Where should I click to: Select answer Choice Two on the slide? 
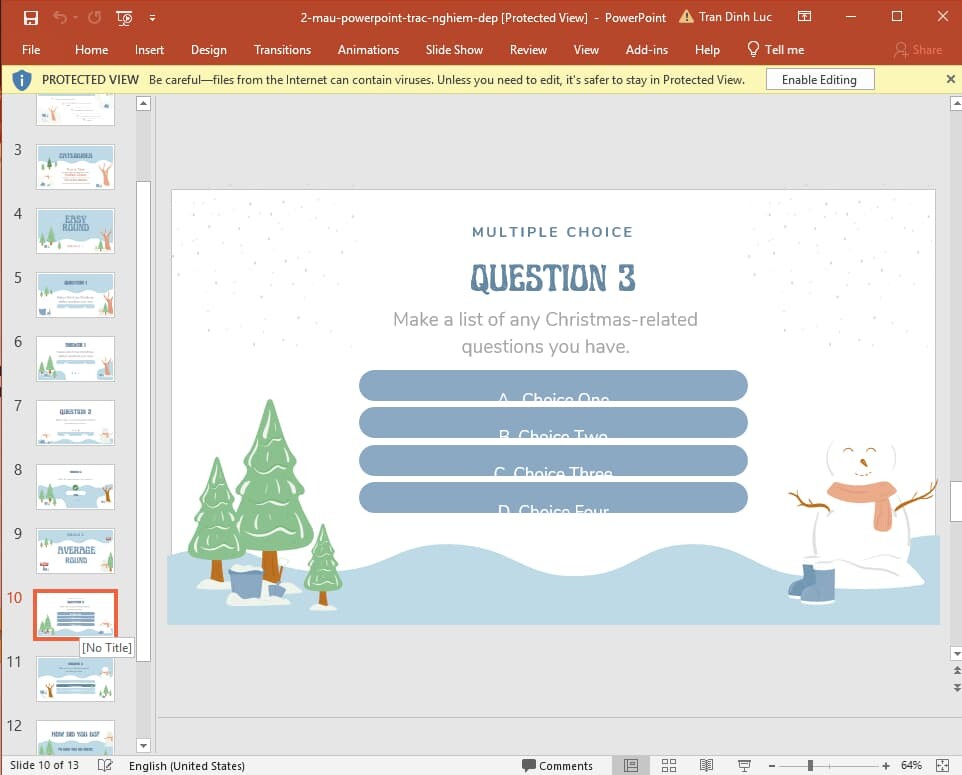point(553,422)
